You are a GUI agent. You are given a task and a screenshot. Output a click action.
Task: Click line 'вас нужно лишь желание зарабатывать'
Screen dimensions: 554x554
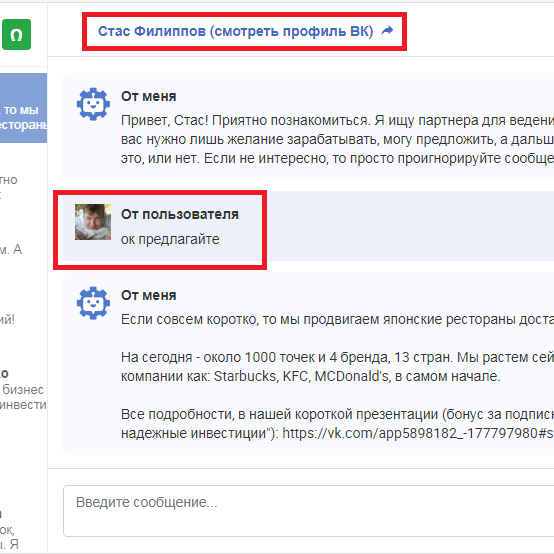click(337, 139)
